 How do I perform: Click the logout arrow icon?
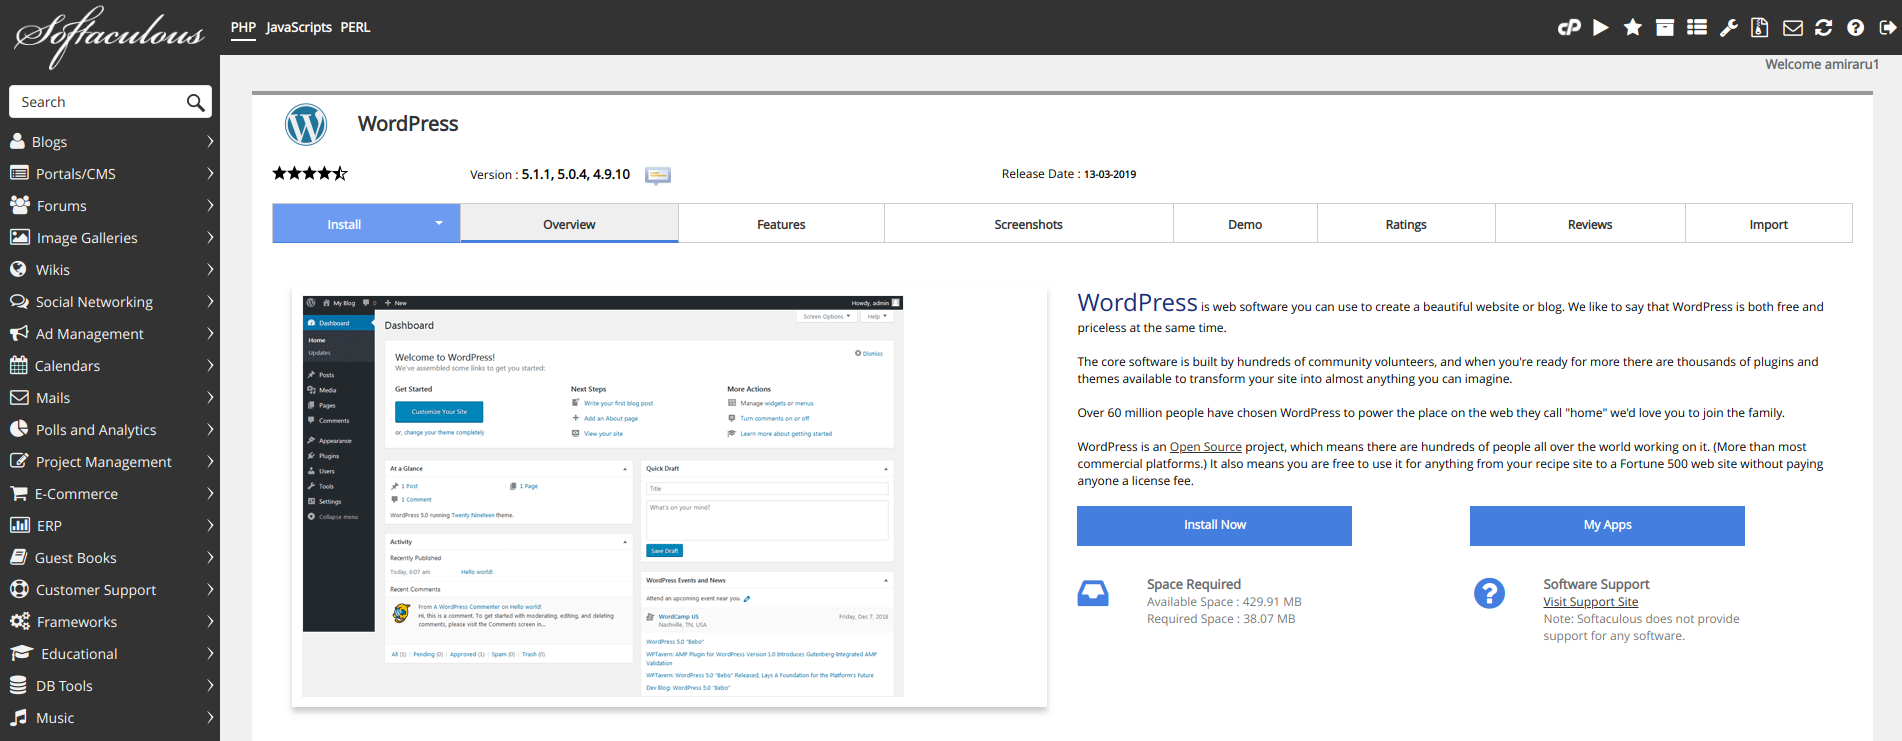pyautogui.click(x=1888, y=27)
